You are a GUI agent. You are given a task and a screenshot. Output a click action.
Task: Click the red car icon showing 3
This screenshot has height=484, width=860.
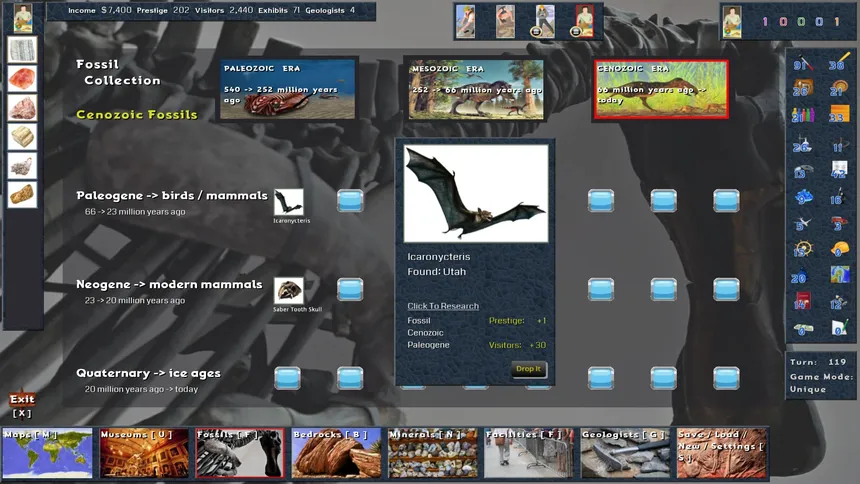(x=839, y=223)
